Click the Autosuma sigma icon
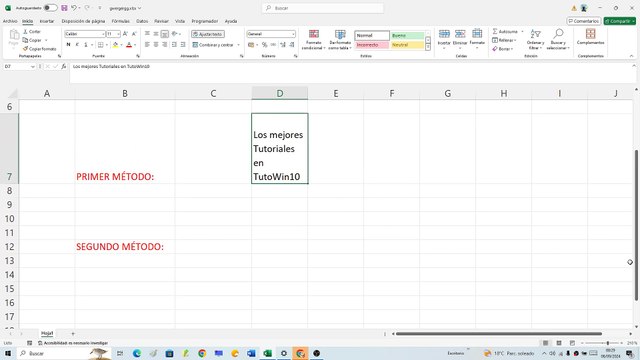The height and width of the screenshot is (360, 640). click(x=495, y=31)
